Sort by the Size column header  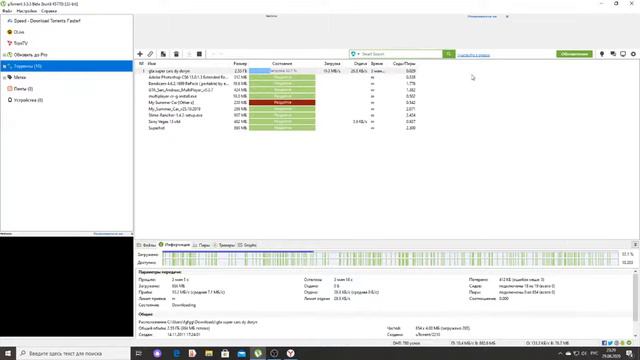[240, 64]
